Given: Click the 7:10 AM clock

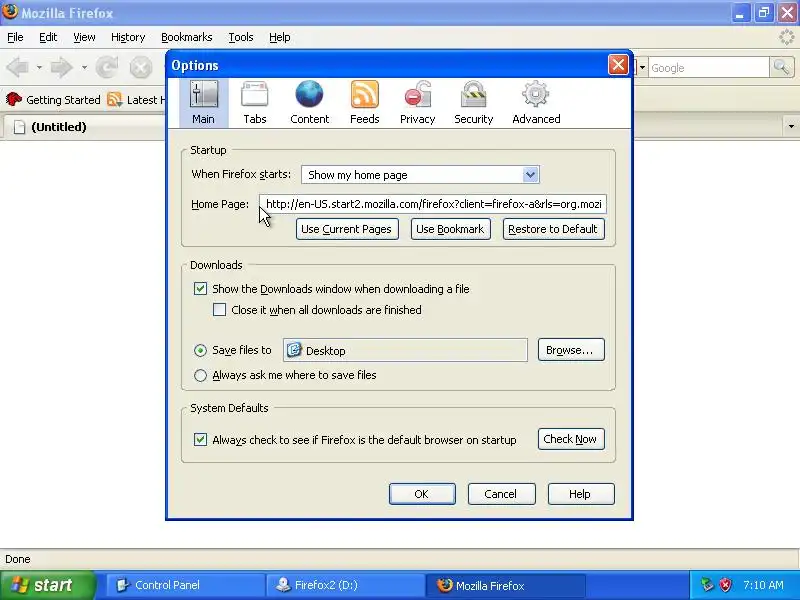Looking at the screenshot, I should 763,585.
